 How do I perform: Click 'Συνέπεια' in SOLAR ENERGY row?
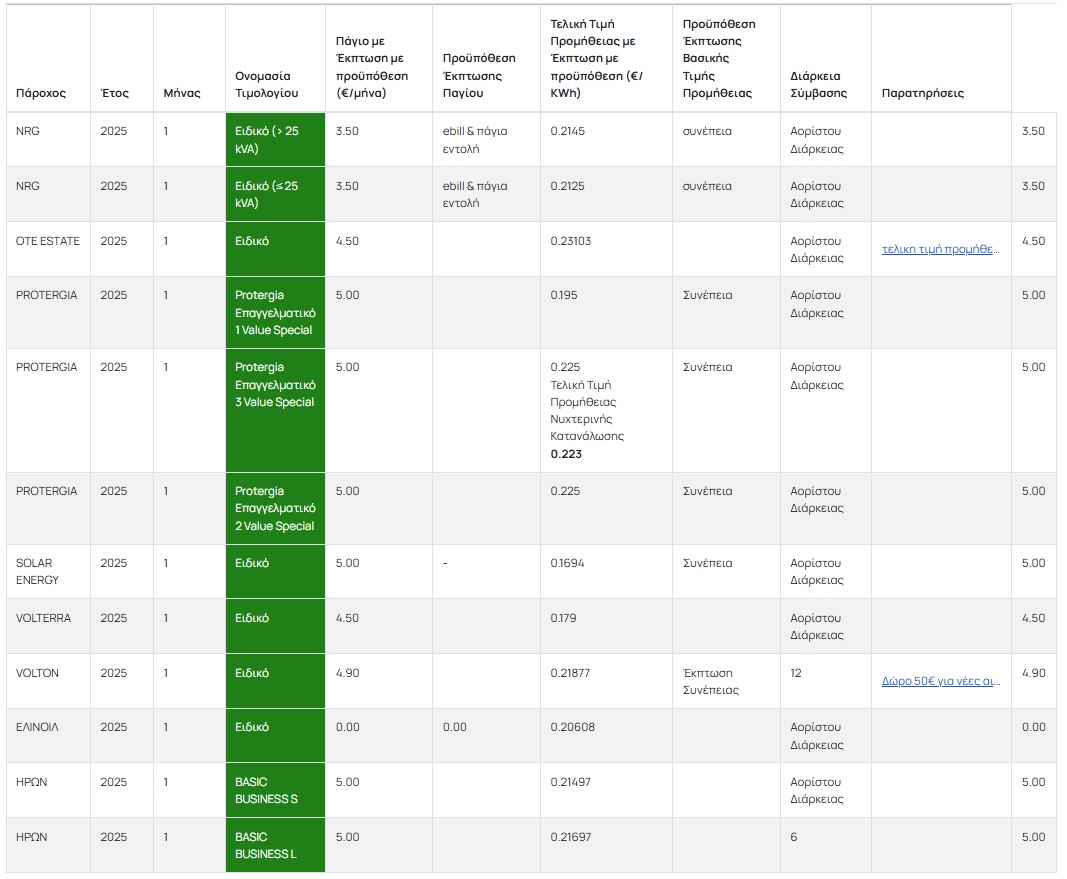click(708, 563)
